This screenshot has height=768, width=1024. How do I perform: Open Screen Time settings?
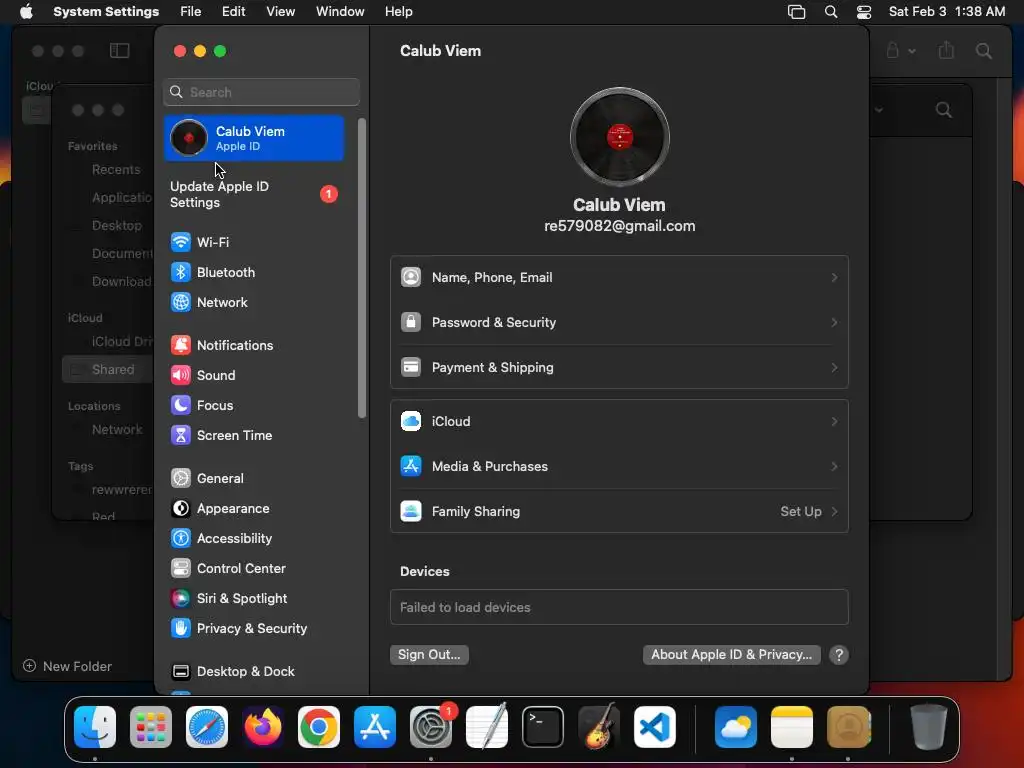(x=253, y=436)
